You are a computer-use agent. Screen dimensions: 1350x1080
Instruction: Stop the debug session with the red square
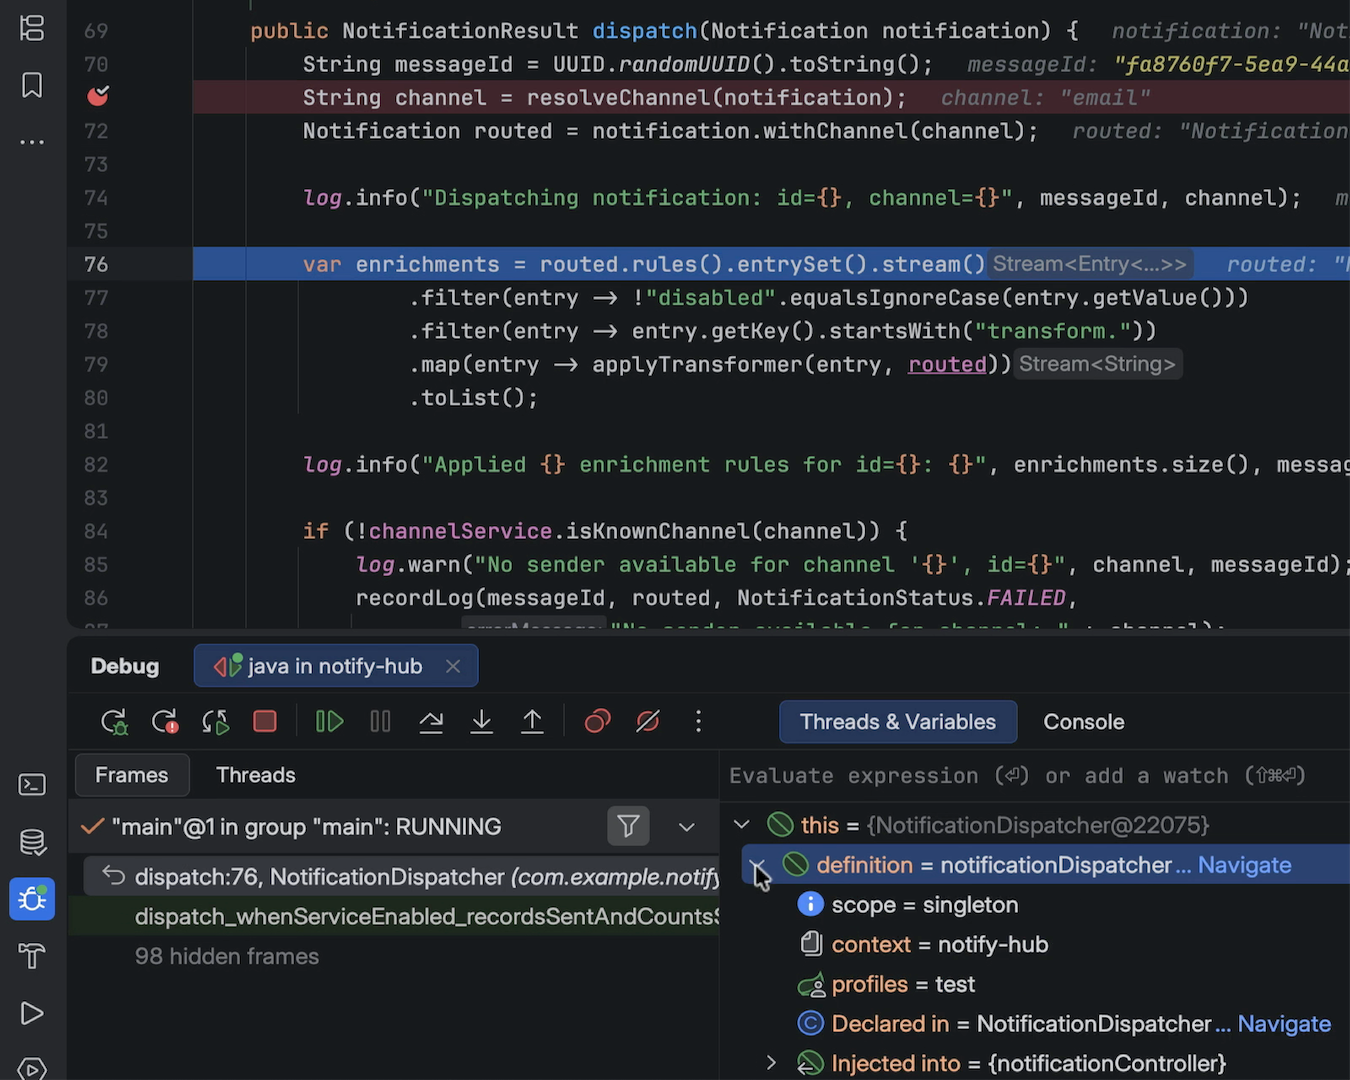point(265,722)
